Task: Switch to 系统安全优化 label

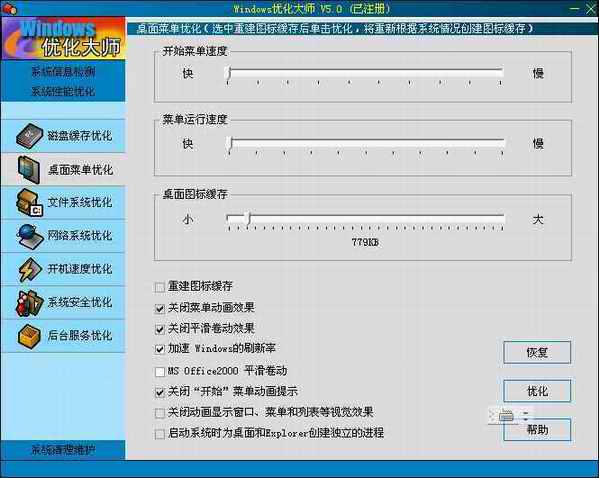Action: tap(80, 303)
